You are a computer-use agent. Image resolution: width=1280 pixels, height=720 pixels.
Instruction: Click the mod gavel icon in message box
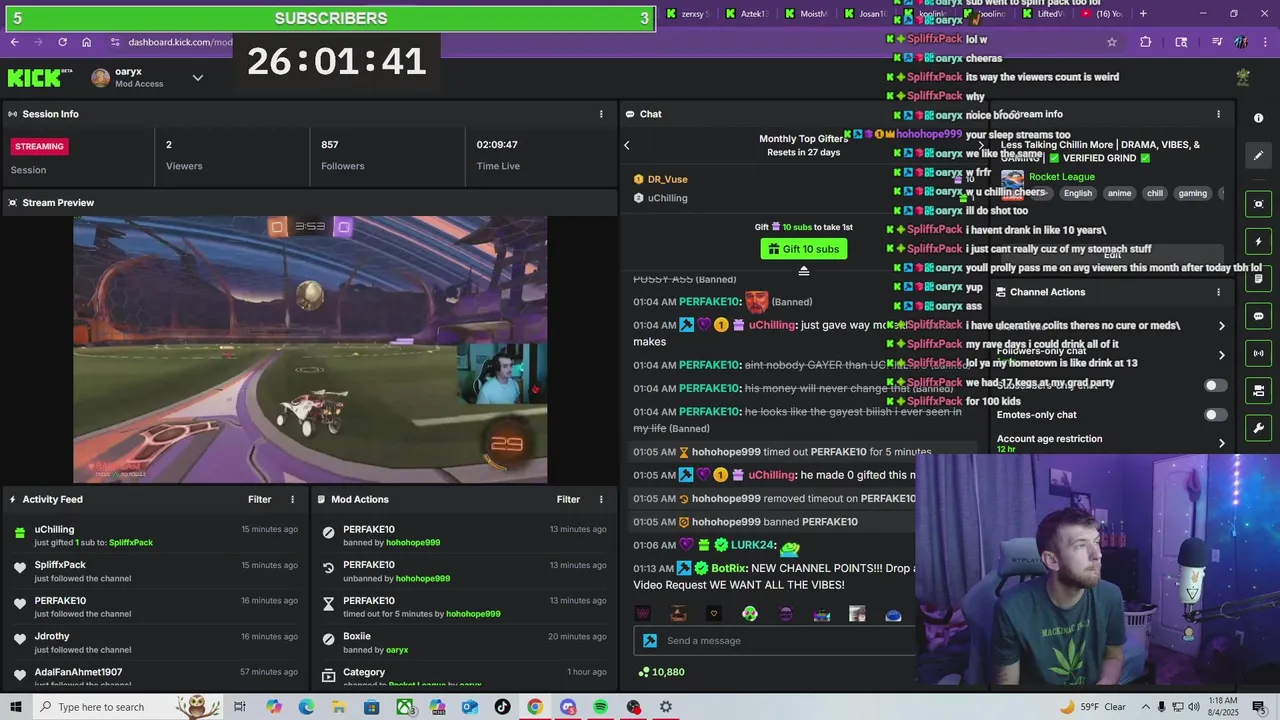pos(650,641)
